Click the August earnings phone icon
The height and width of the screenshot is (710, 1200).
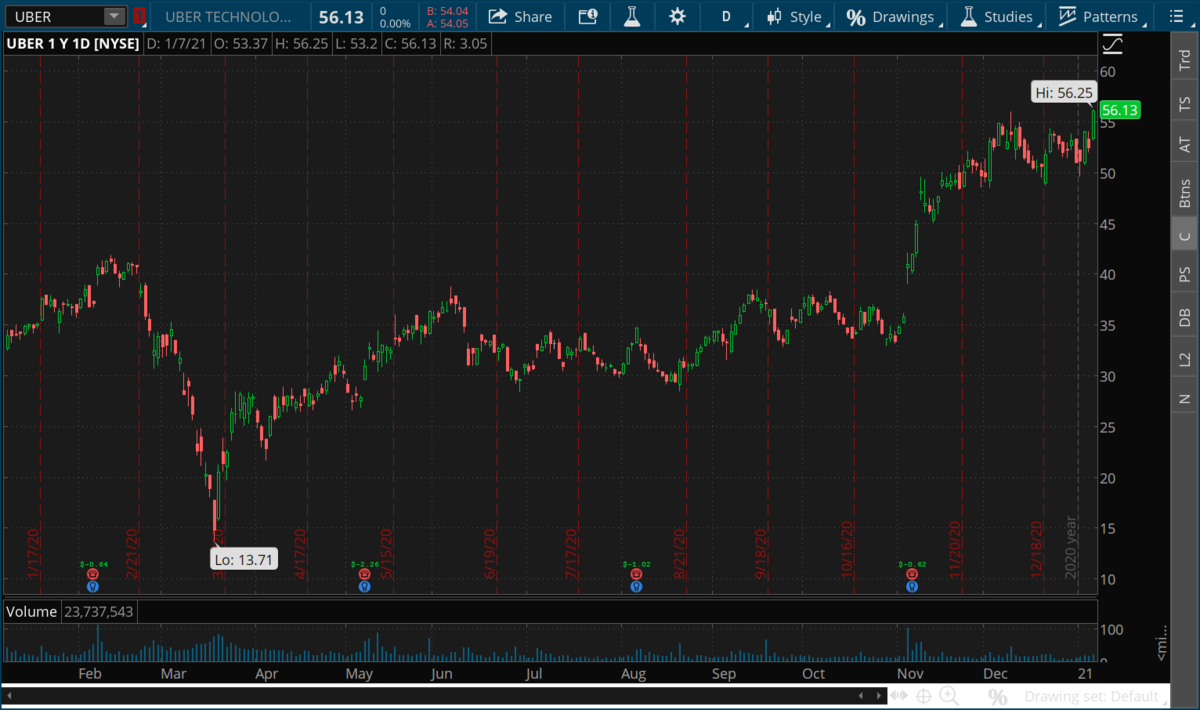[637, 575]
